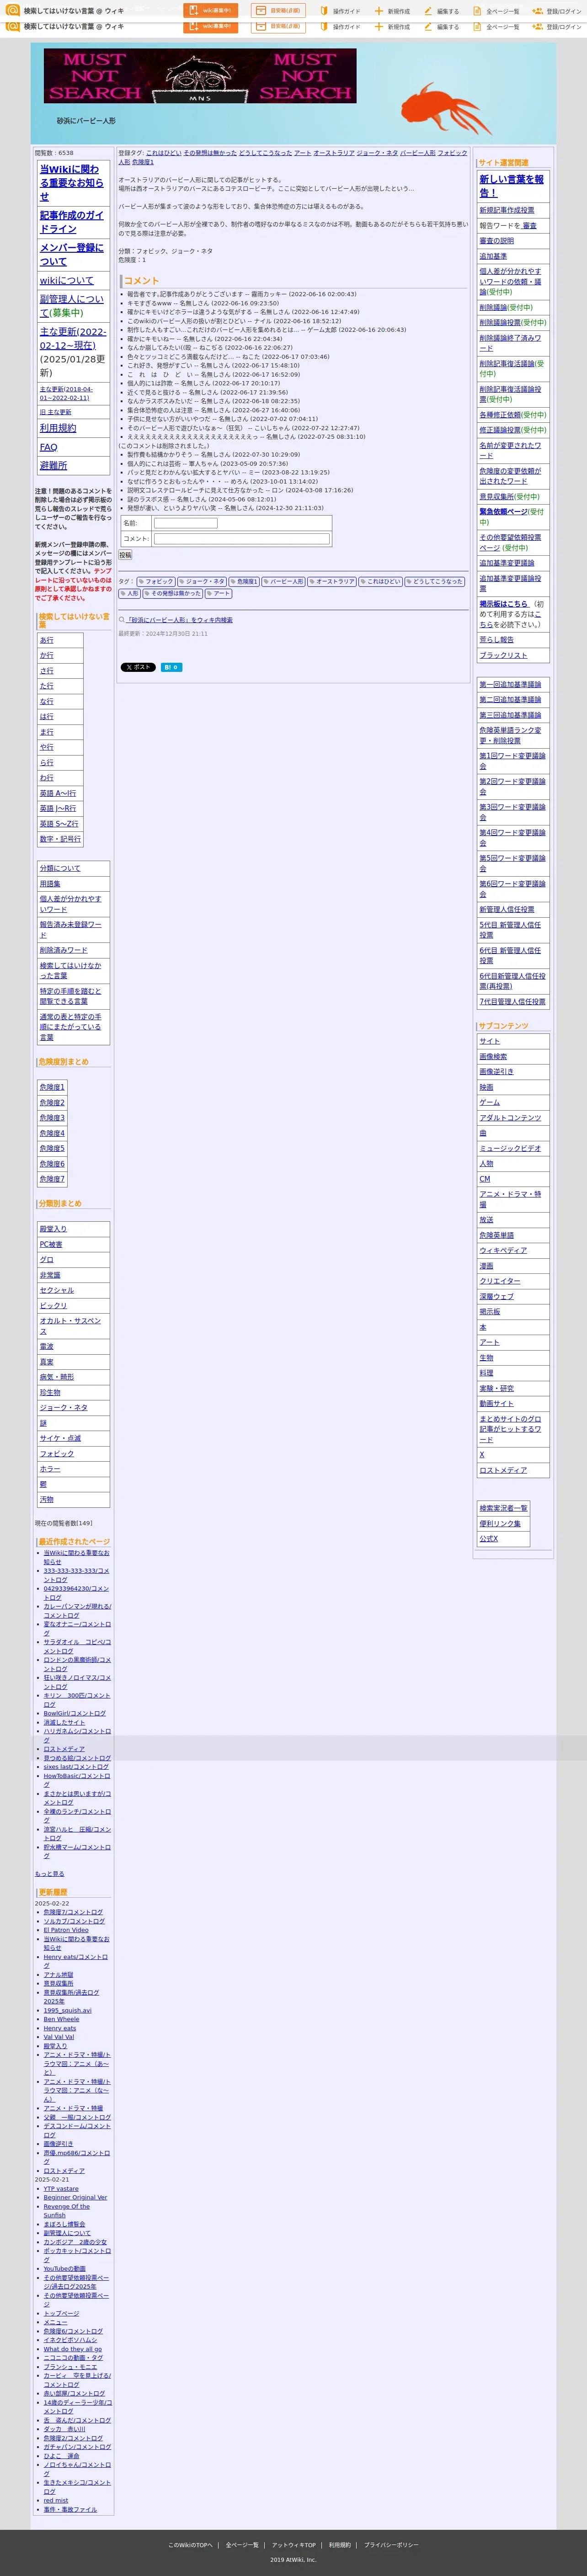
Task: Click the バービー人形 tag chip below comments
Action: (283, 581)
